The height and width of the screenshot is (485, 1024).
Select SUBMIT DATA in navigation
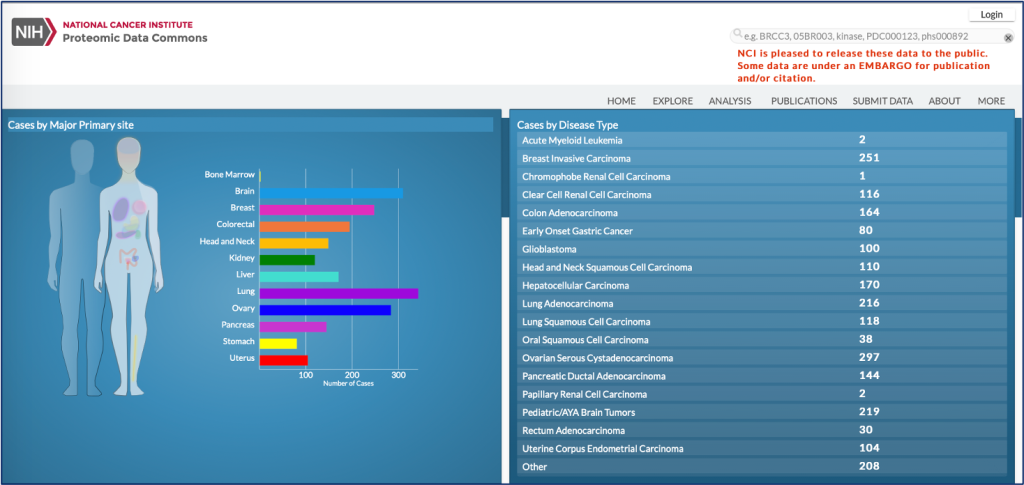coord(882,101)
